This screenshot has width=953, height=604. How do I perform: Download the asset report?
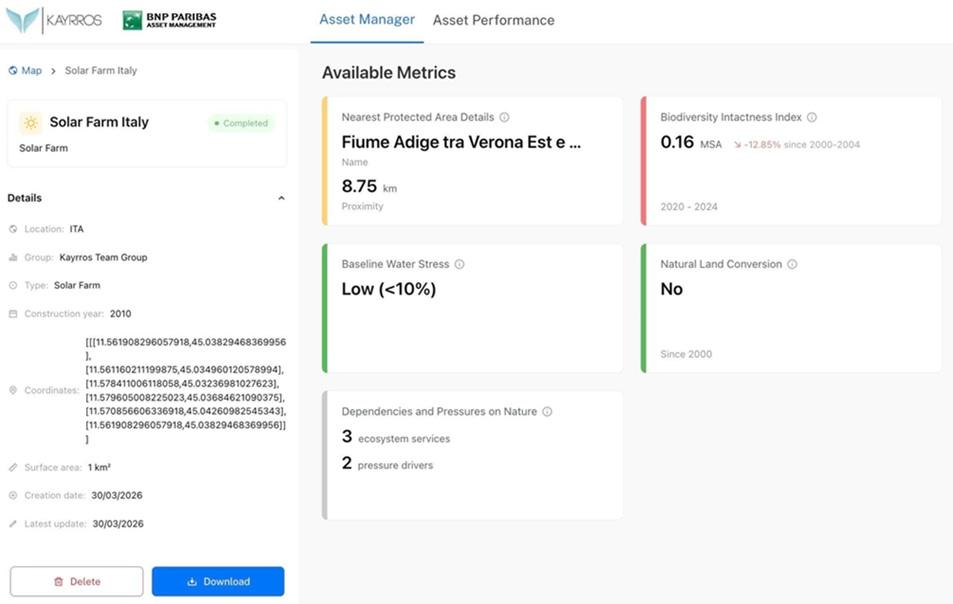pos(218,581)
